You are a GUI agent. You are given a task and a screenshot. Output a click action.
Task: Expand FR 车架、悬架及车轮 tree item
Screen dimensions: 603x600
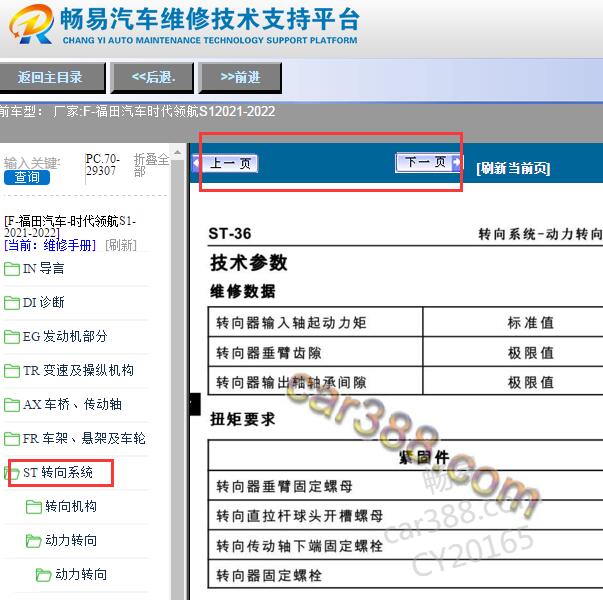pyautogui.click(x=84, y=438)
